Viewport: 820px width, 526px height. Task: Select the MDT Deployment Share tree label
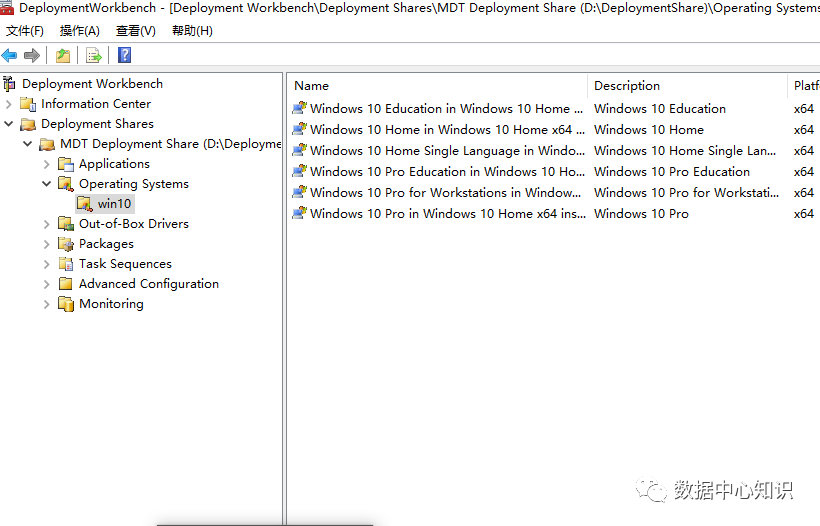pos(170,144)
